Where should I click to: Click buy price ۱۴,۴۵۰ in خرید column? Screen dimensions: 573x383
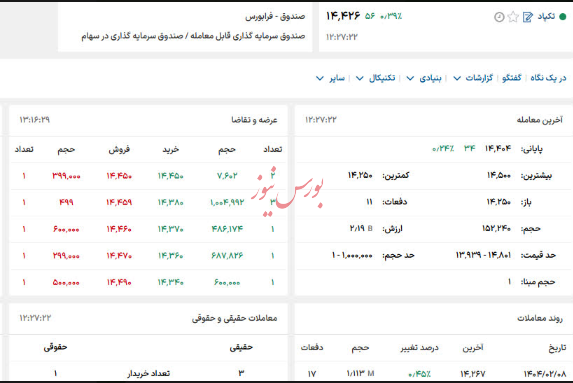pos(170,176)
